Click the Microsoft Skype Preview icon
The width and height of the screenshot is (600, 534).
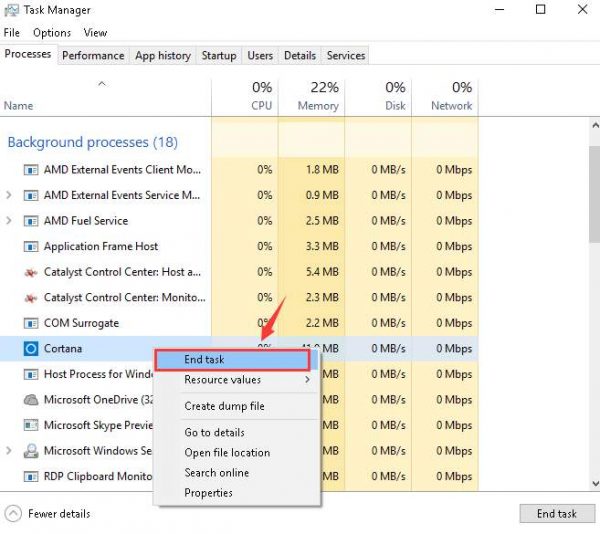(29, 425)
